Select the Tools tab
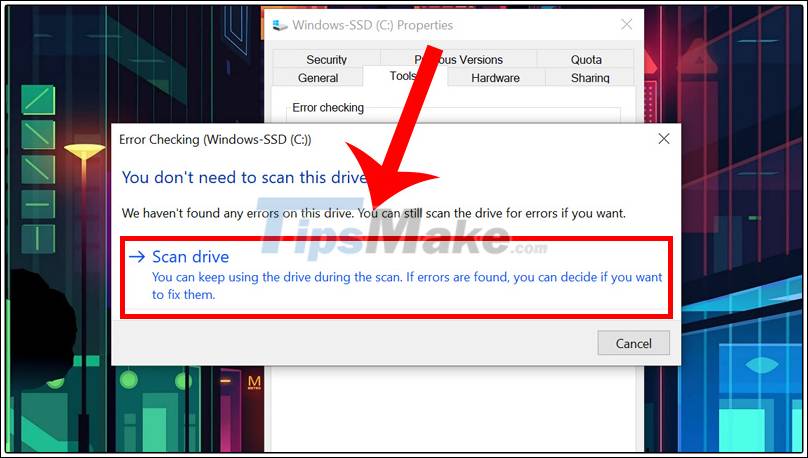The width and height of the screenshot is (808, 458). coord(405,76)
